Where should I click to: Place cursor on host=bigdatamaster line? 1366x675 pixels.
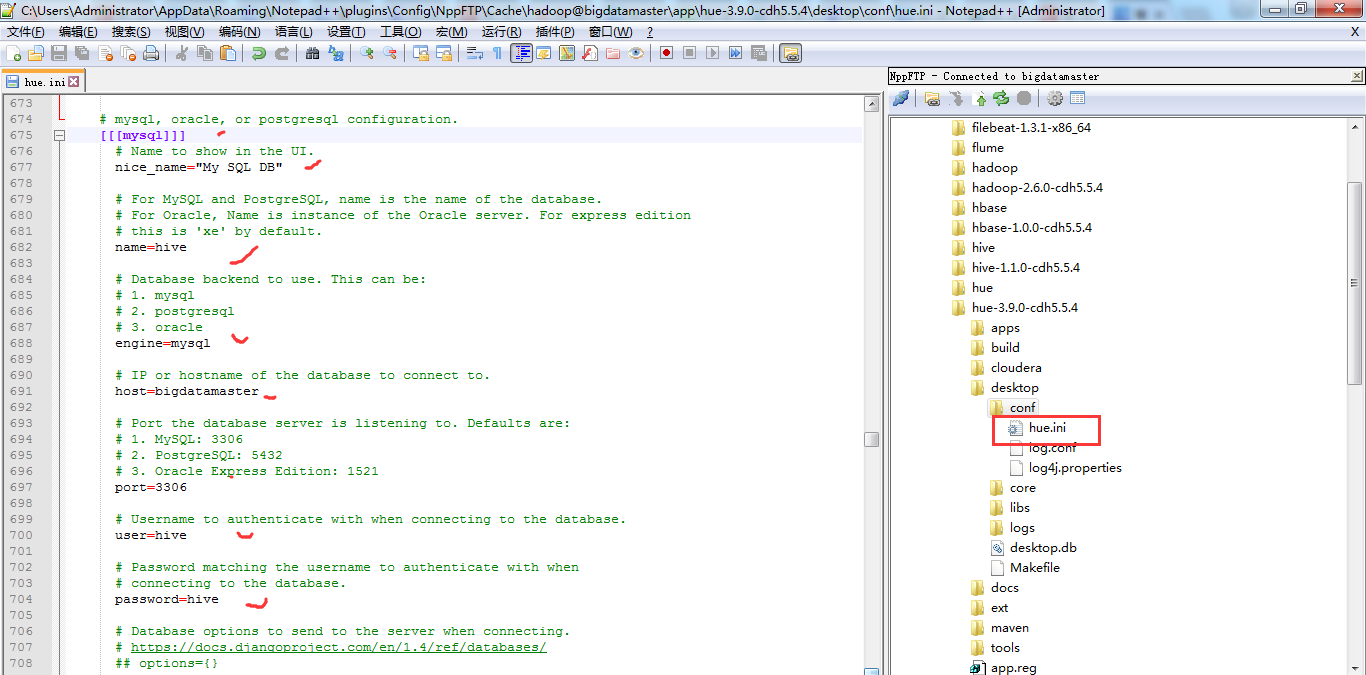pos(187,391)
